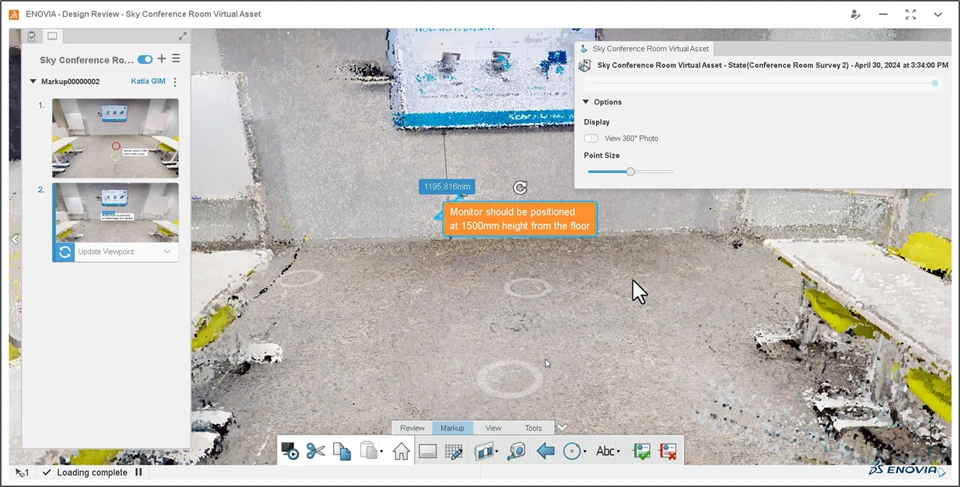Click the validate markup green check icon
The image size is (960, 487).
(642, 451)
